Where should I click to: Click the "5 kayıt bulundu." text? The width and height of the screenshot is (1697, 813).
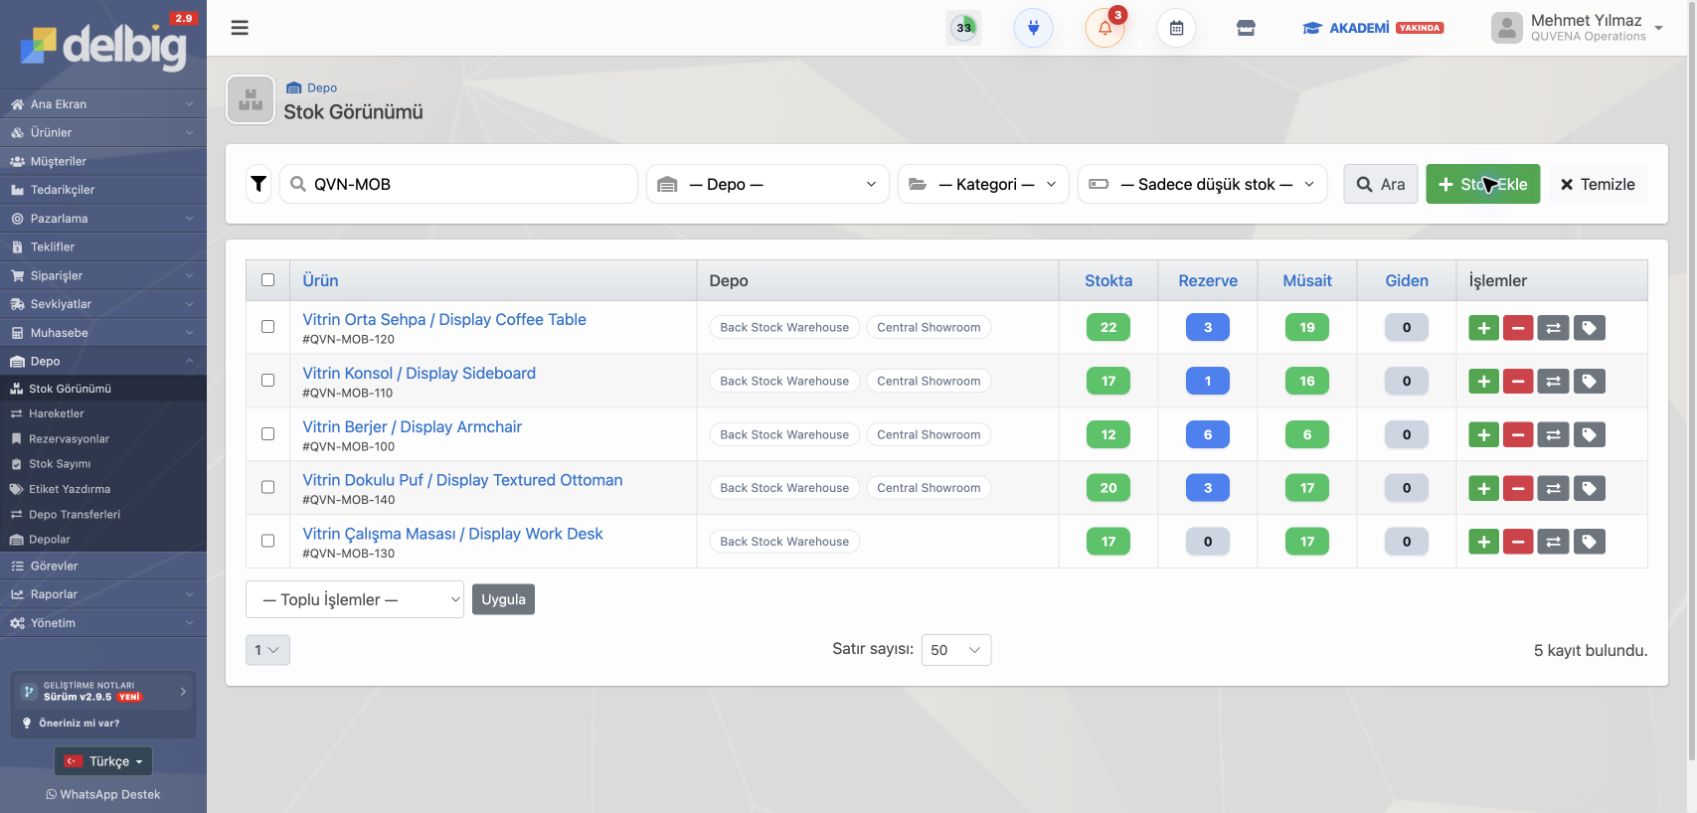1590,650
